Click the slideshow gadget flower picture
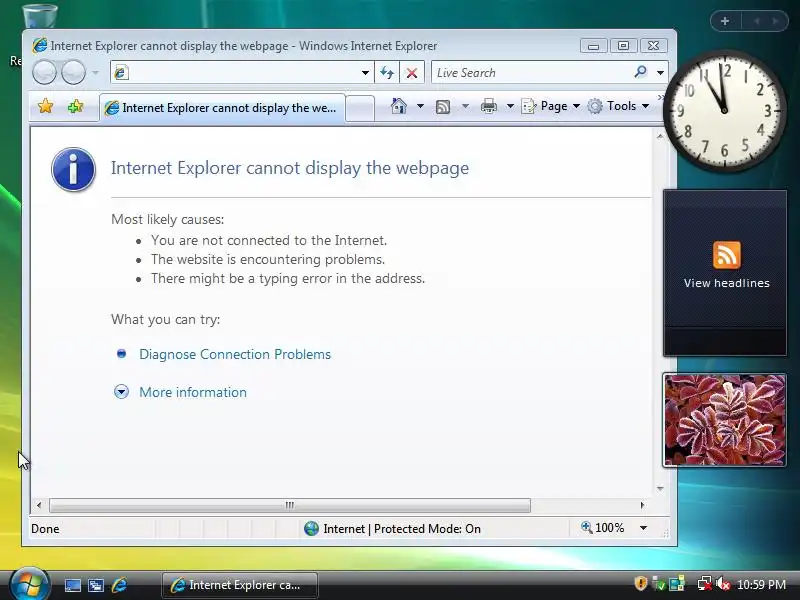This screenshot has width=800, height=600. coord(724,420)
